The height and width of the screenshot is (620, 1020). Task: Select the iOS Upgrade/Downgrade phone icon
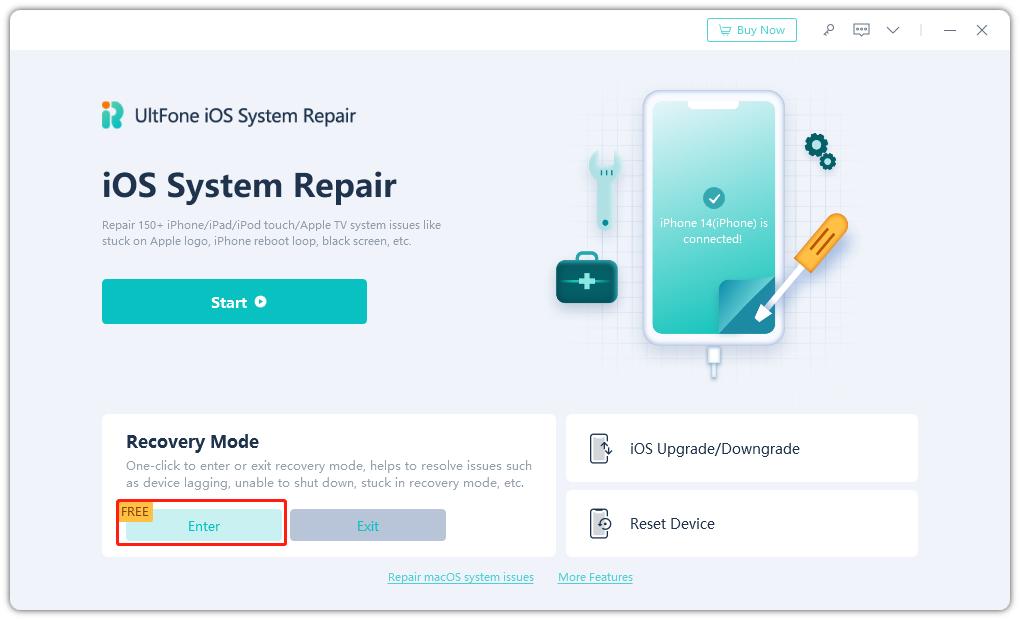click(601, 448)
